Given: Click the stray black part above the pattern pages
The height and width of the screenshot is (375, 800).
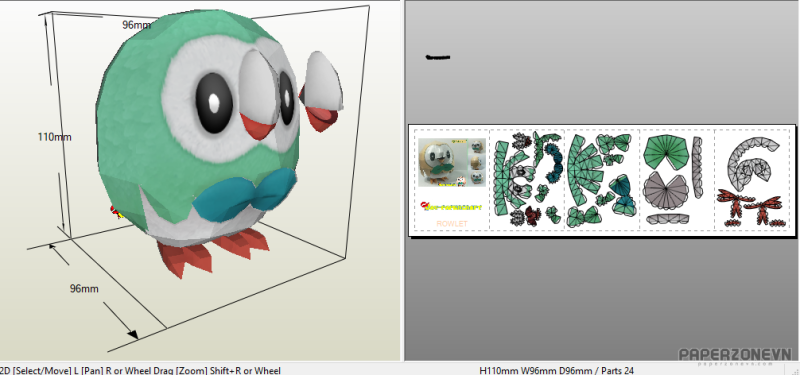Looking at the screenshot, I should tap(438, 57).
